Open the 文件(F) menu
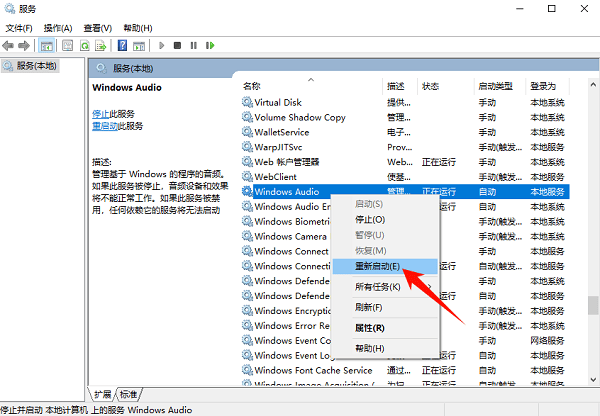The width and height of the screenshot is (600, 416). coord(18,28)
